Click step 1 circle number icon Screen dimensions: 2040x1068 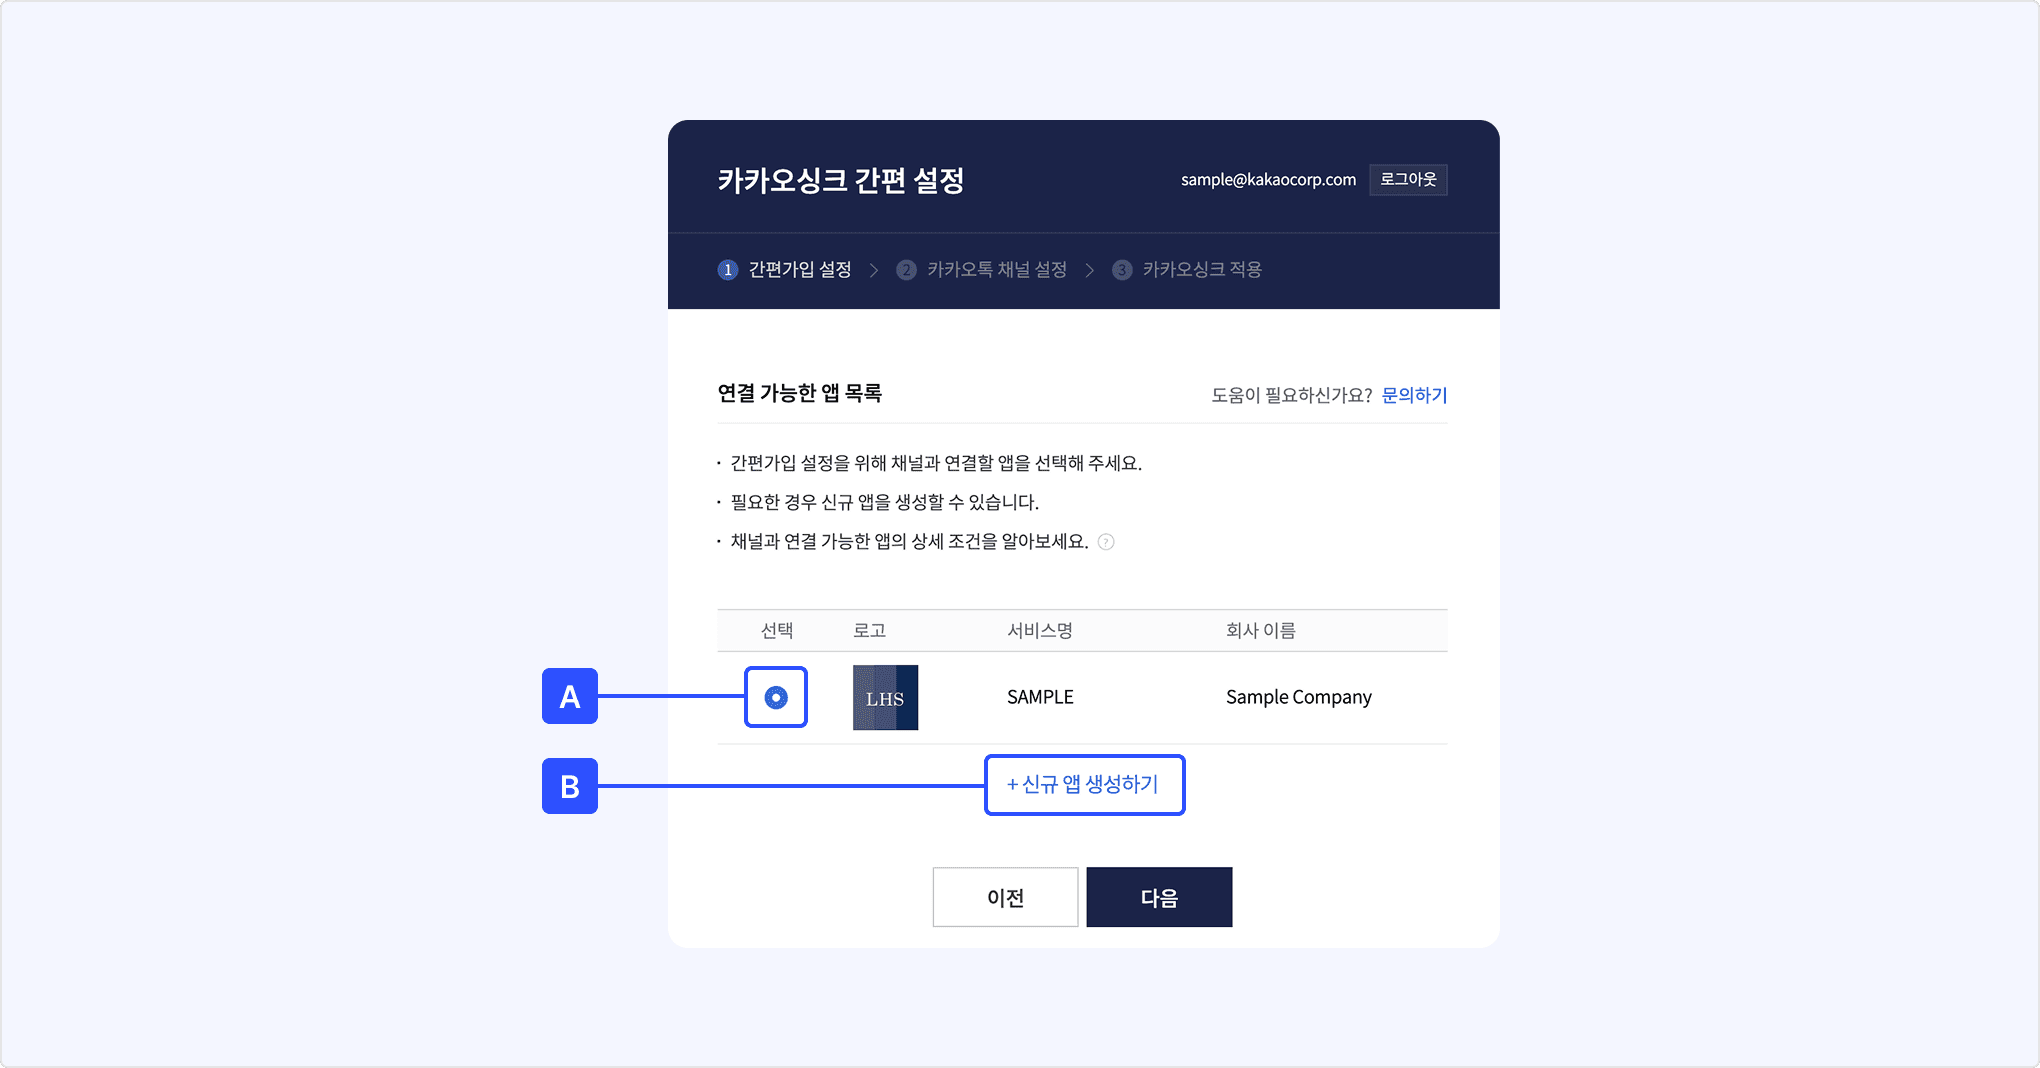[728, 270]
